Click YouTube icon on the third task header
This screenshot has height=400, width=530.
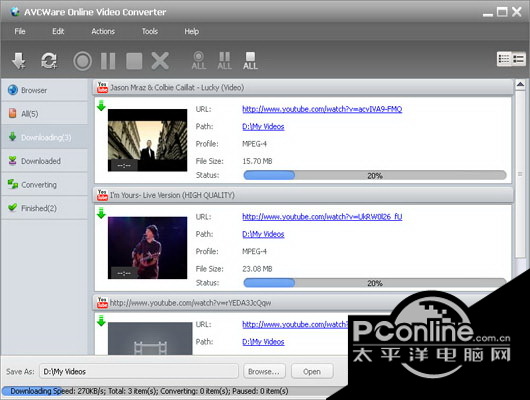coord(102,302)
